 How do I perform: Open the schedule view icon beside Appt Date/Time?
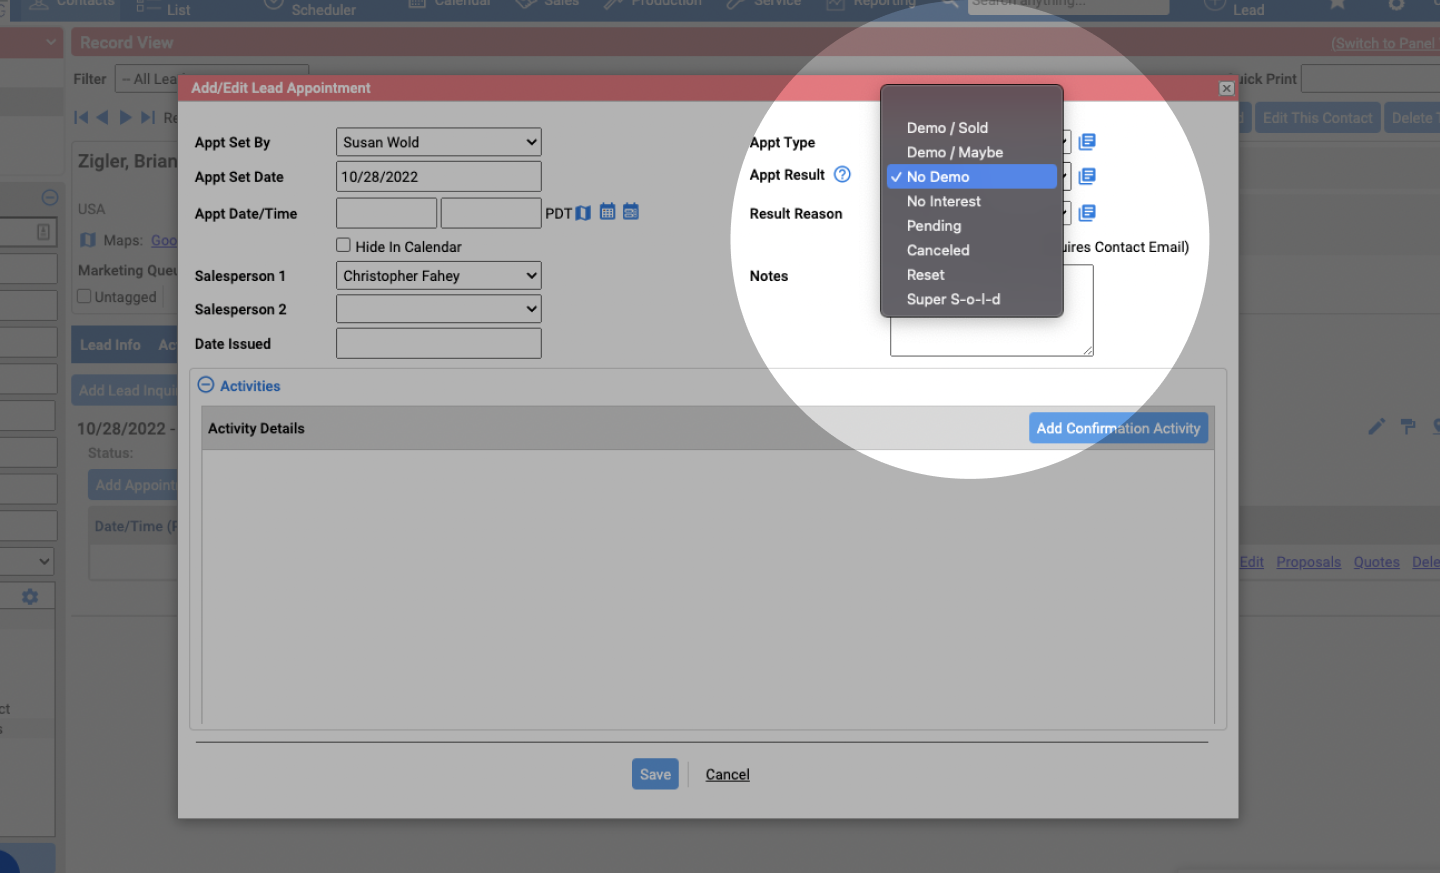(x=631, y=211)
